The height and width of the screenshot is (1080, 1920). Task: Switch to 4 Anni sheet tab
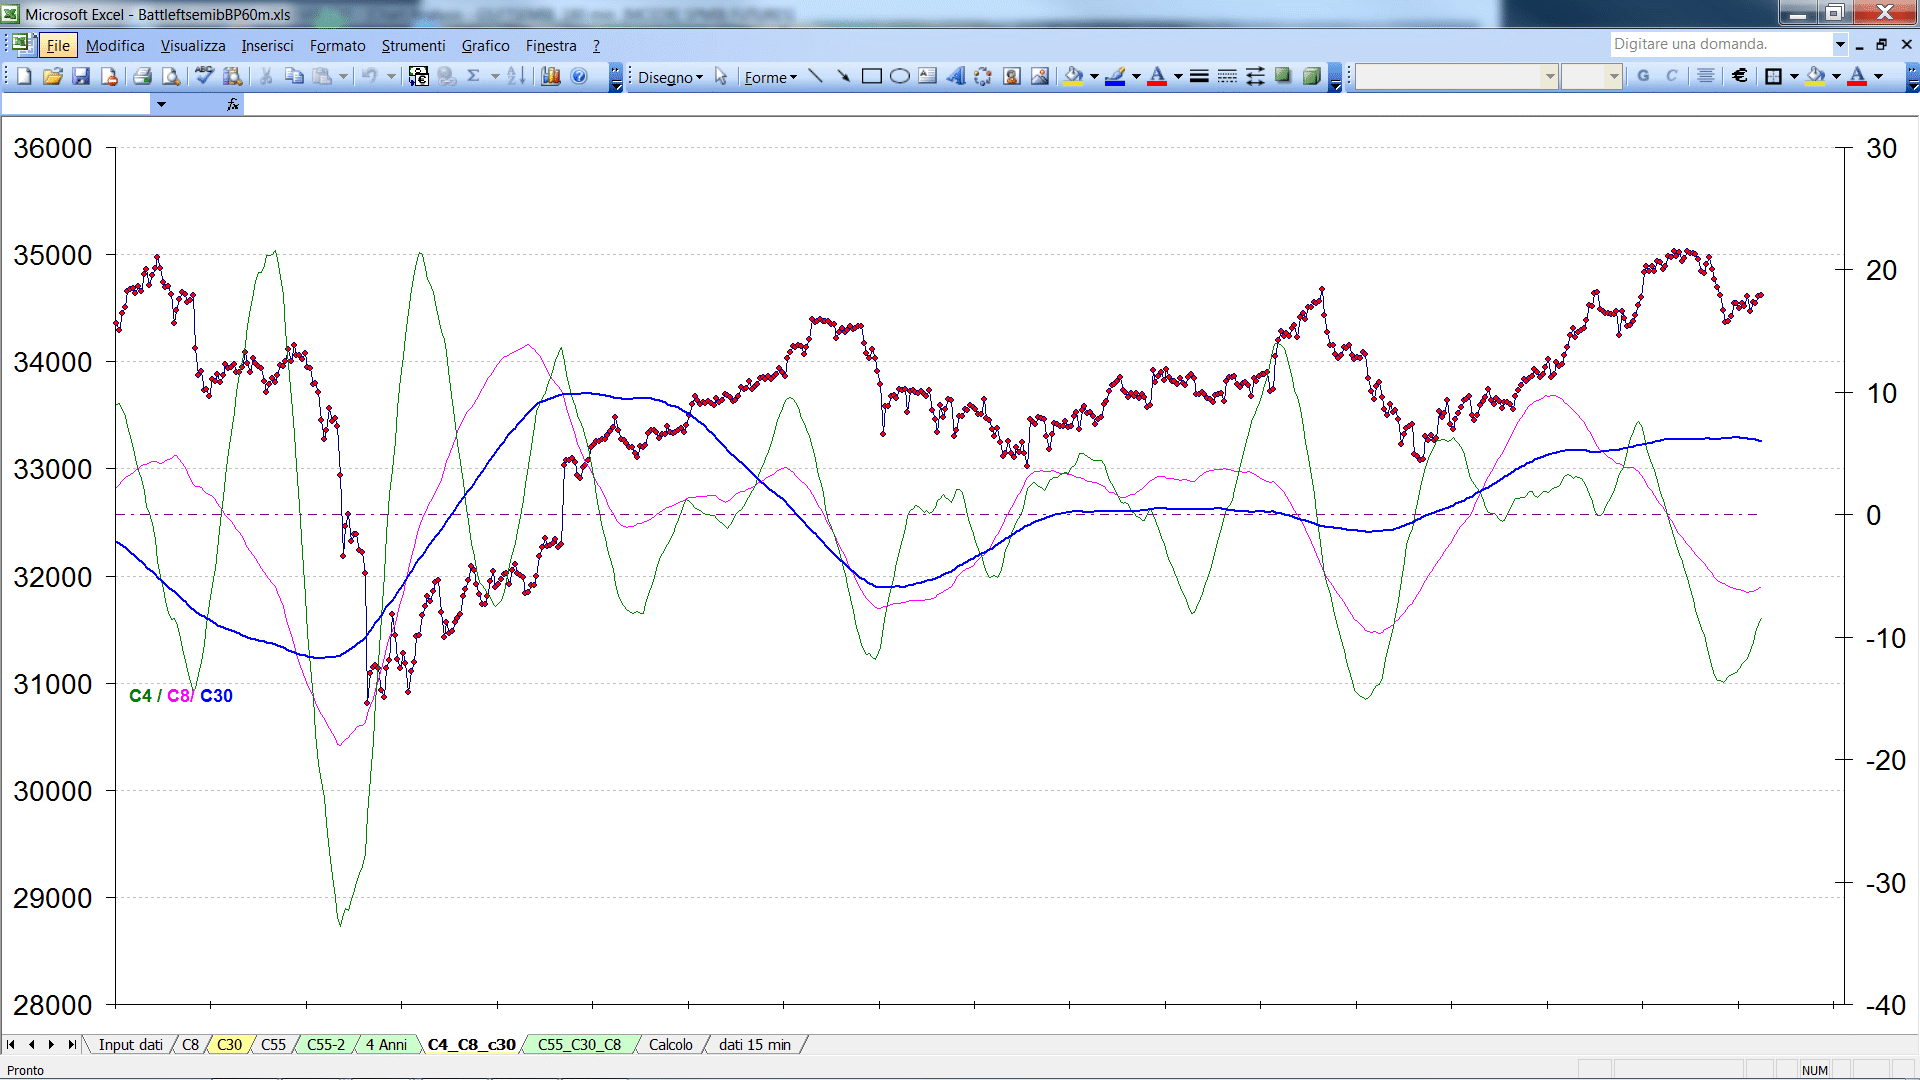click(x=386, y=1044)
